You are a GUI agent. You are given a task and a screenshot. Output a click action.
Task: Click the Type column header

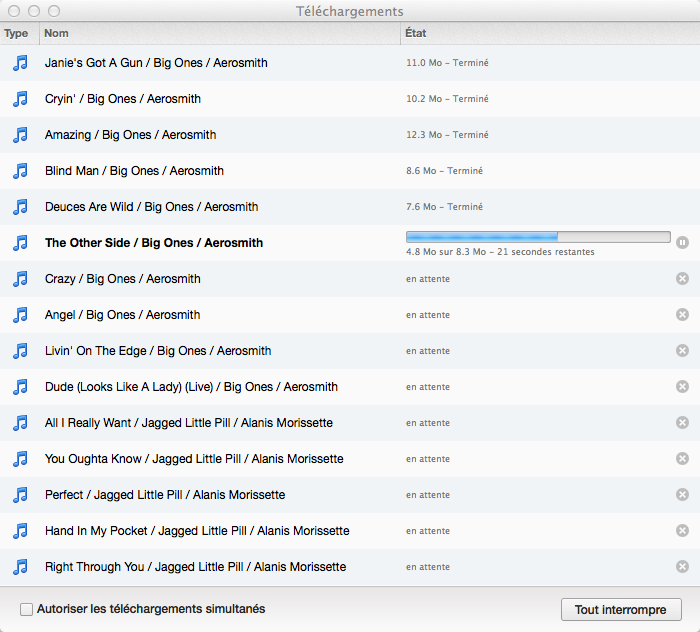click(20, 33)
